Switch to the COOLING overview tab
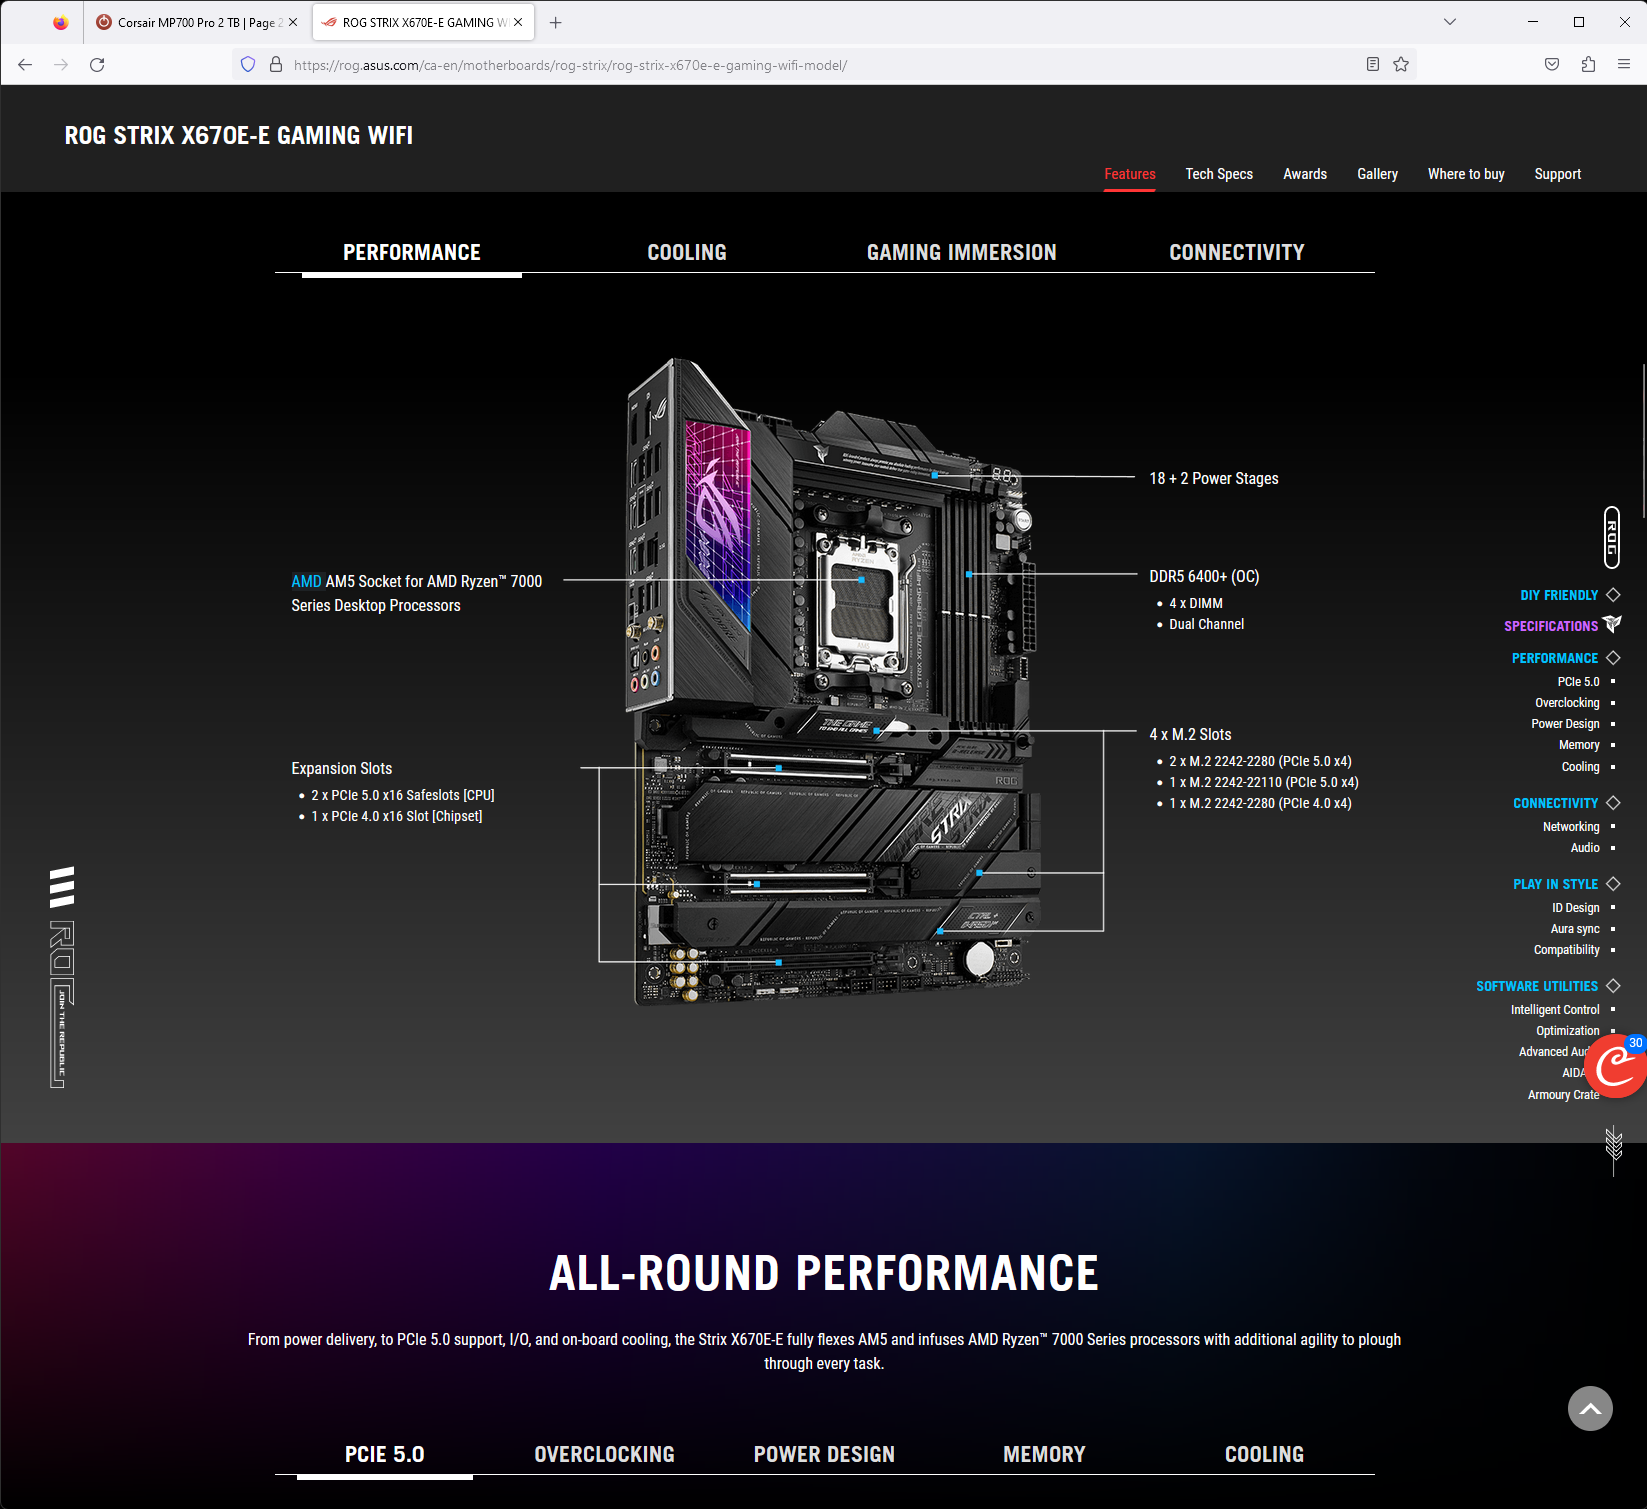 [687, 252]
